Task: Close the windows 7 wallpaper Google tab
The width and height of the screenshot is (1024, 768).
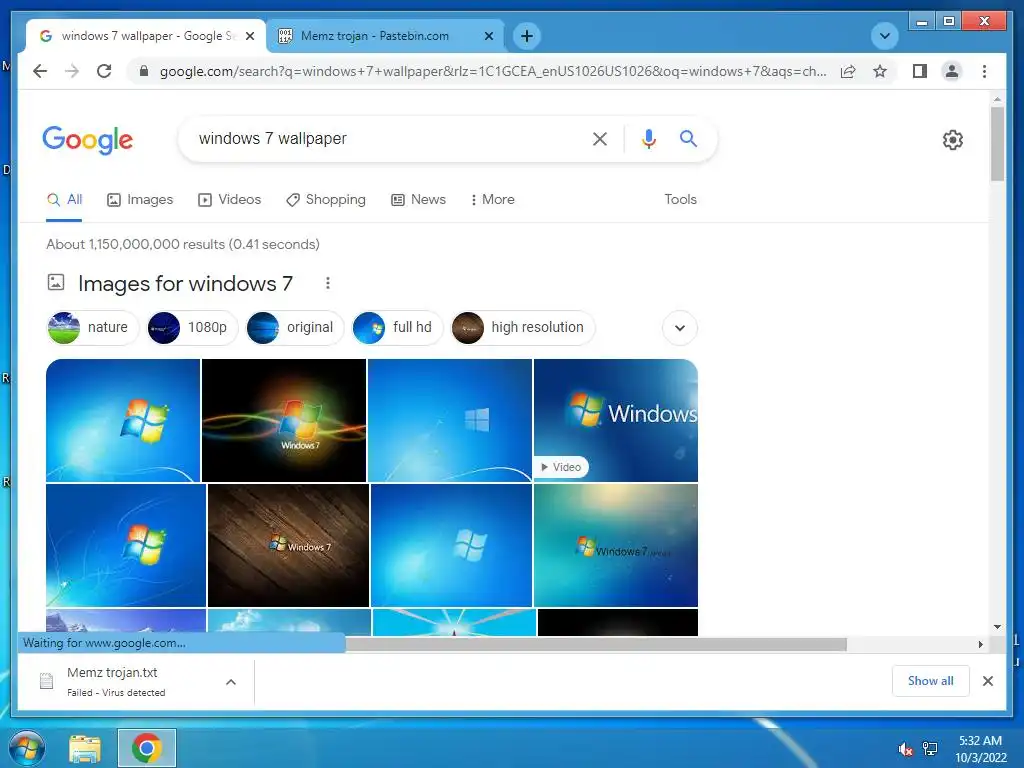Action: click(249, 36)
